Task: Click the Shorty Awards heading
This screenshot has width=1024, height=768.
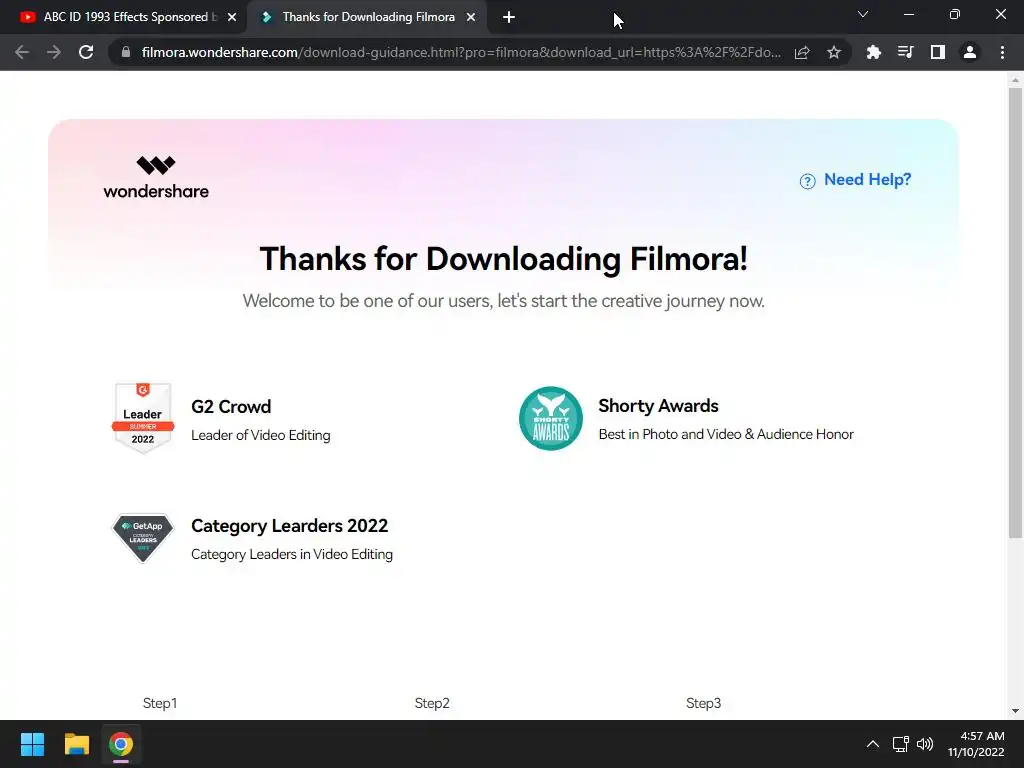Action: point(658,406)
